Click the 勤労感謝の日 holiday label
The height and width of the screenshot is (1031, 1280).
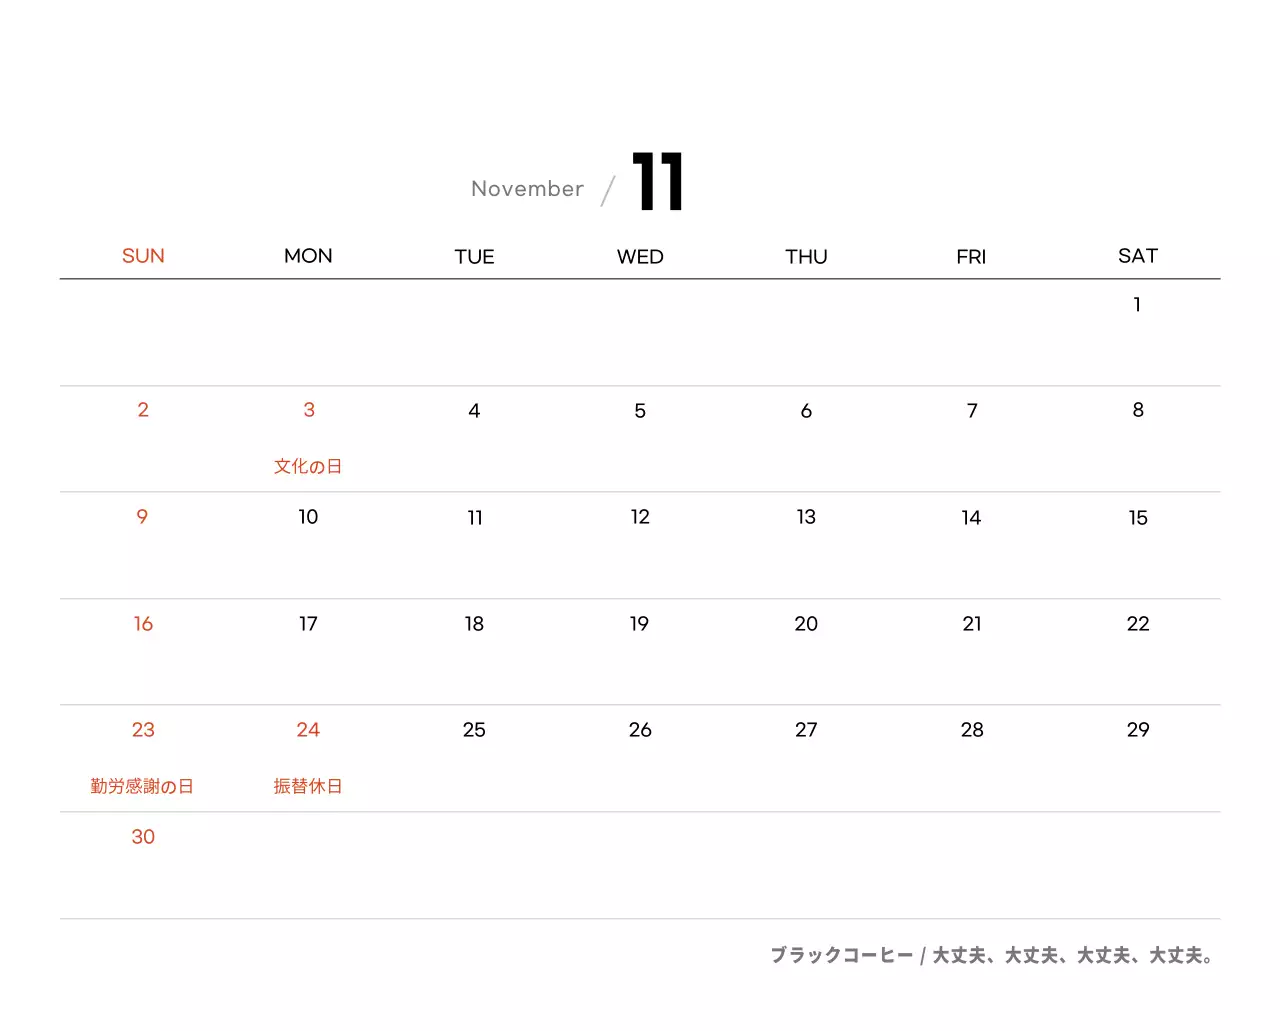(x=142, y=786)
